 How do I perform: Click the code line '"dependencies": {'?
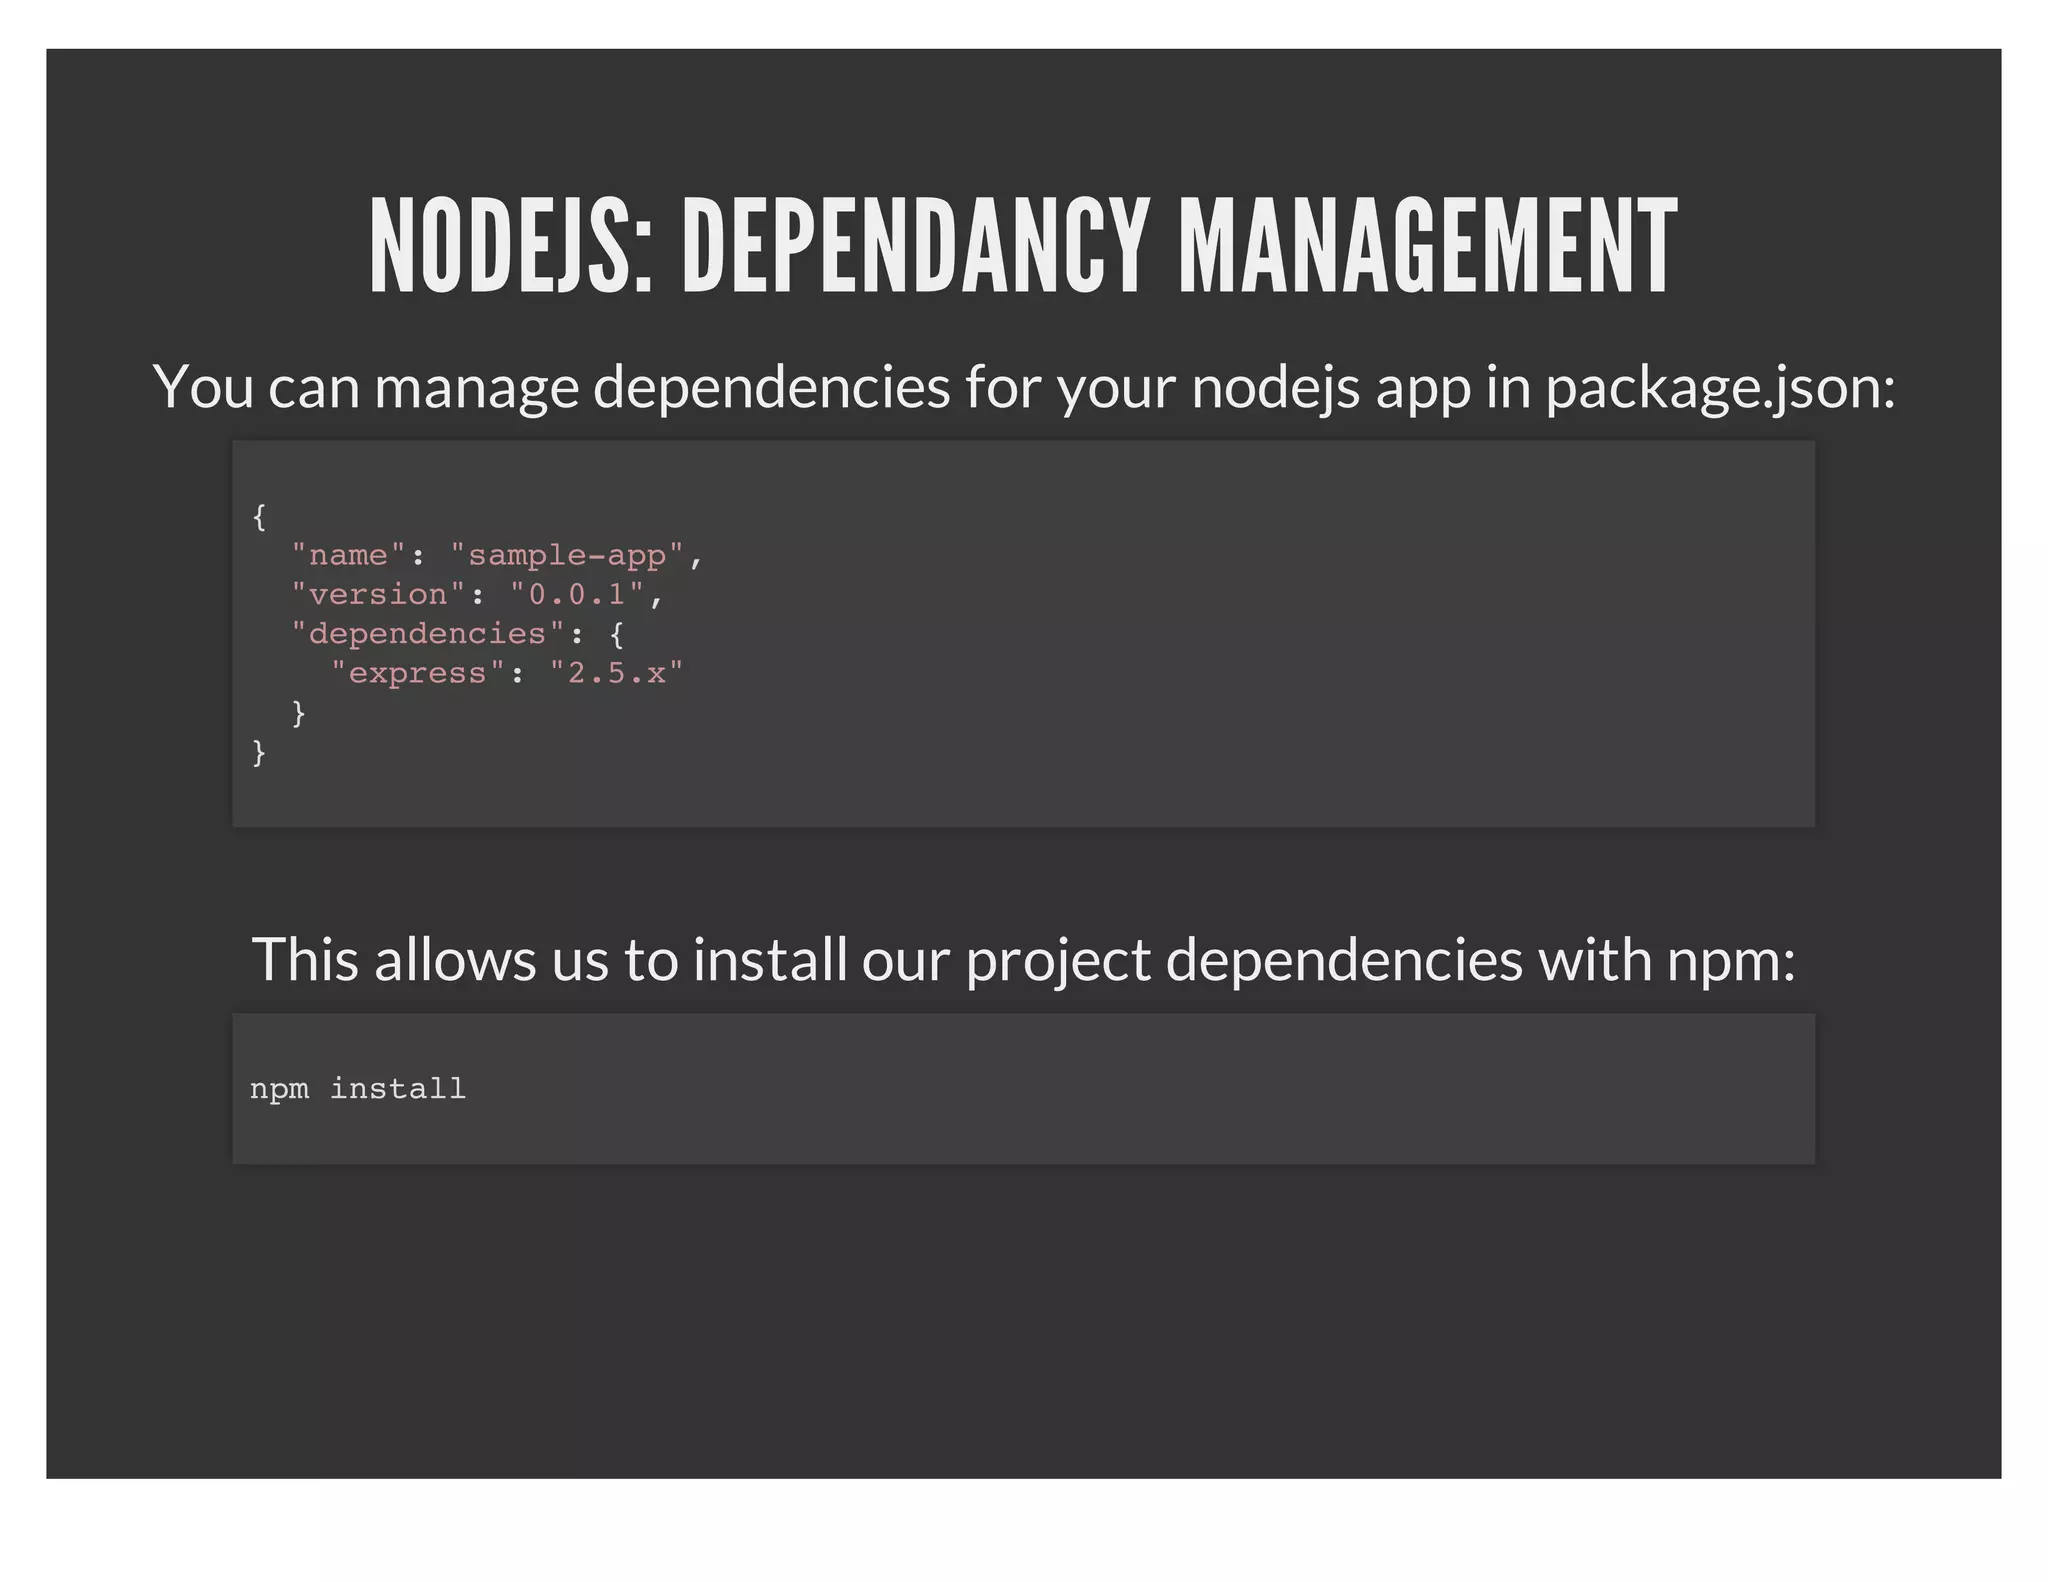point(457,634)
